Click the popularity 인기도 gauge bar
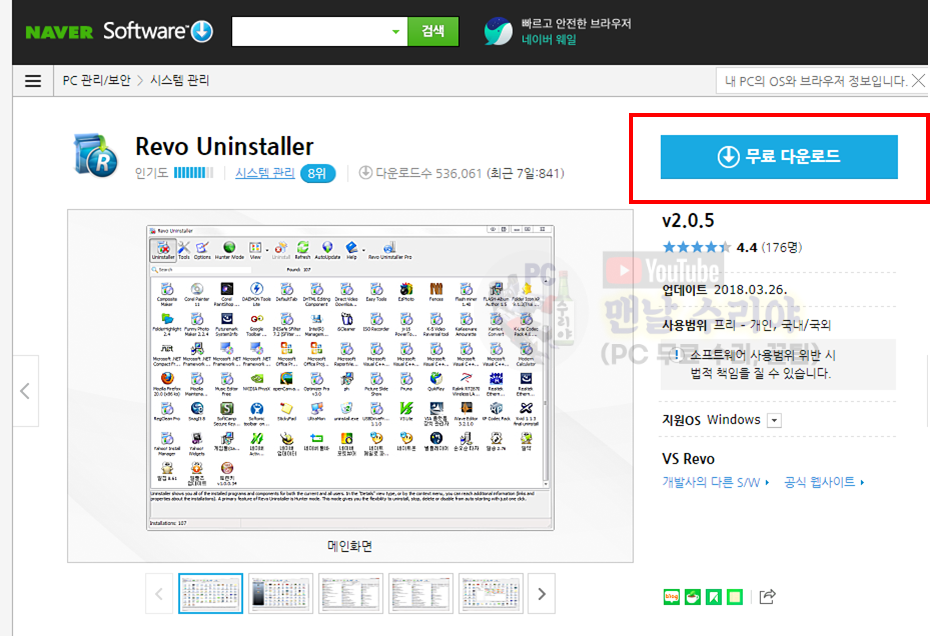The image size is (930, 636). pos(193,173)
